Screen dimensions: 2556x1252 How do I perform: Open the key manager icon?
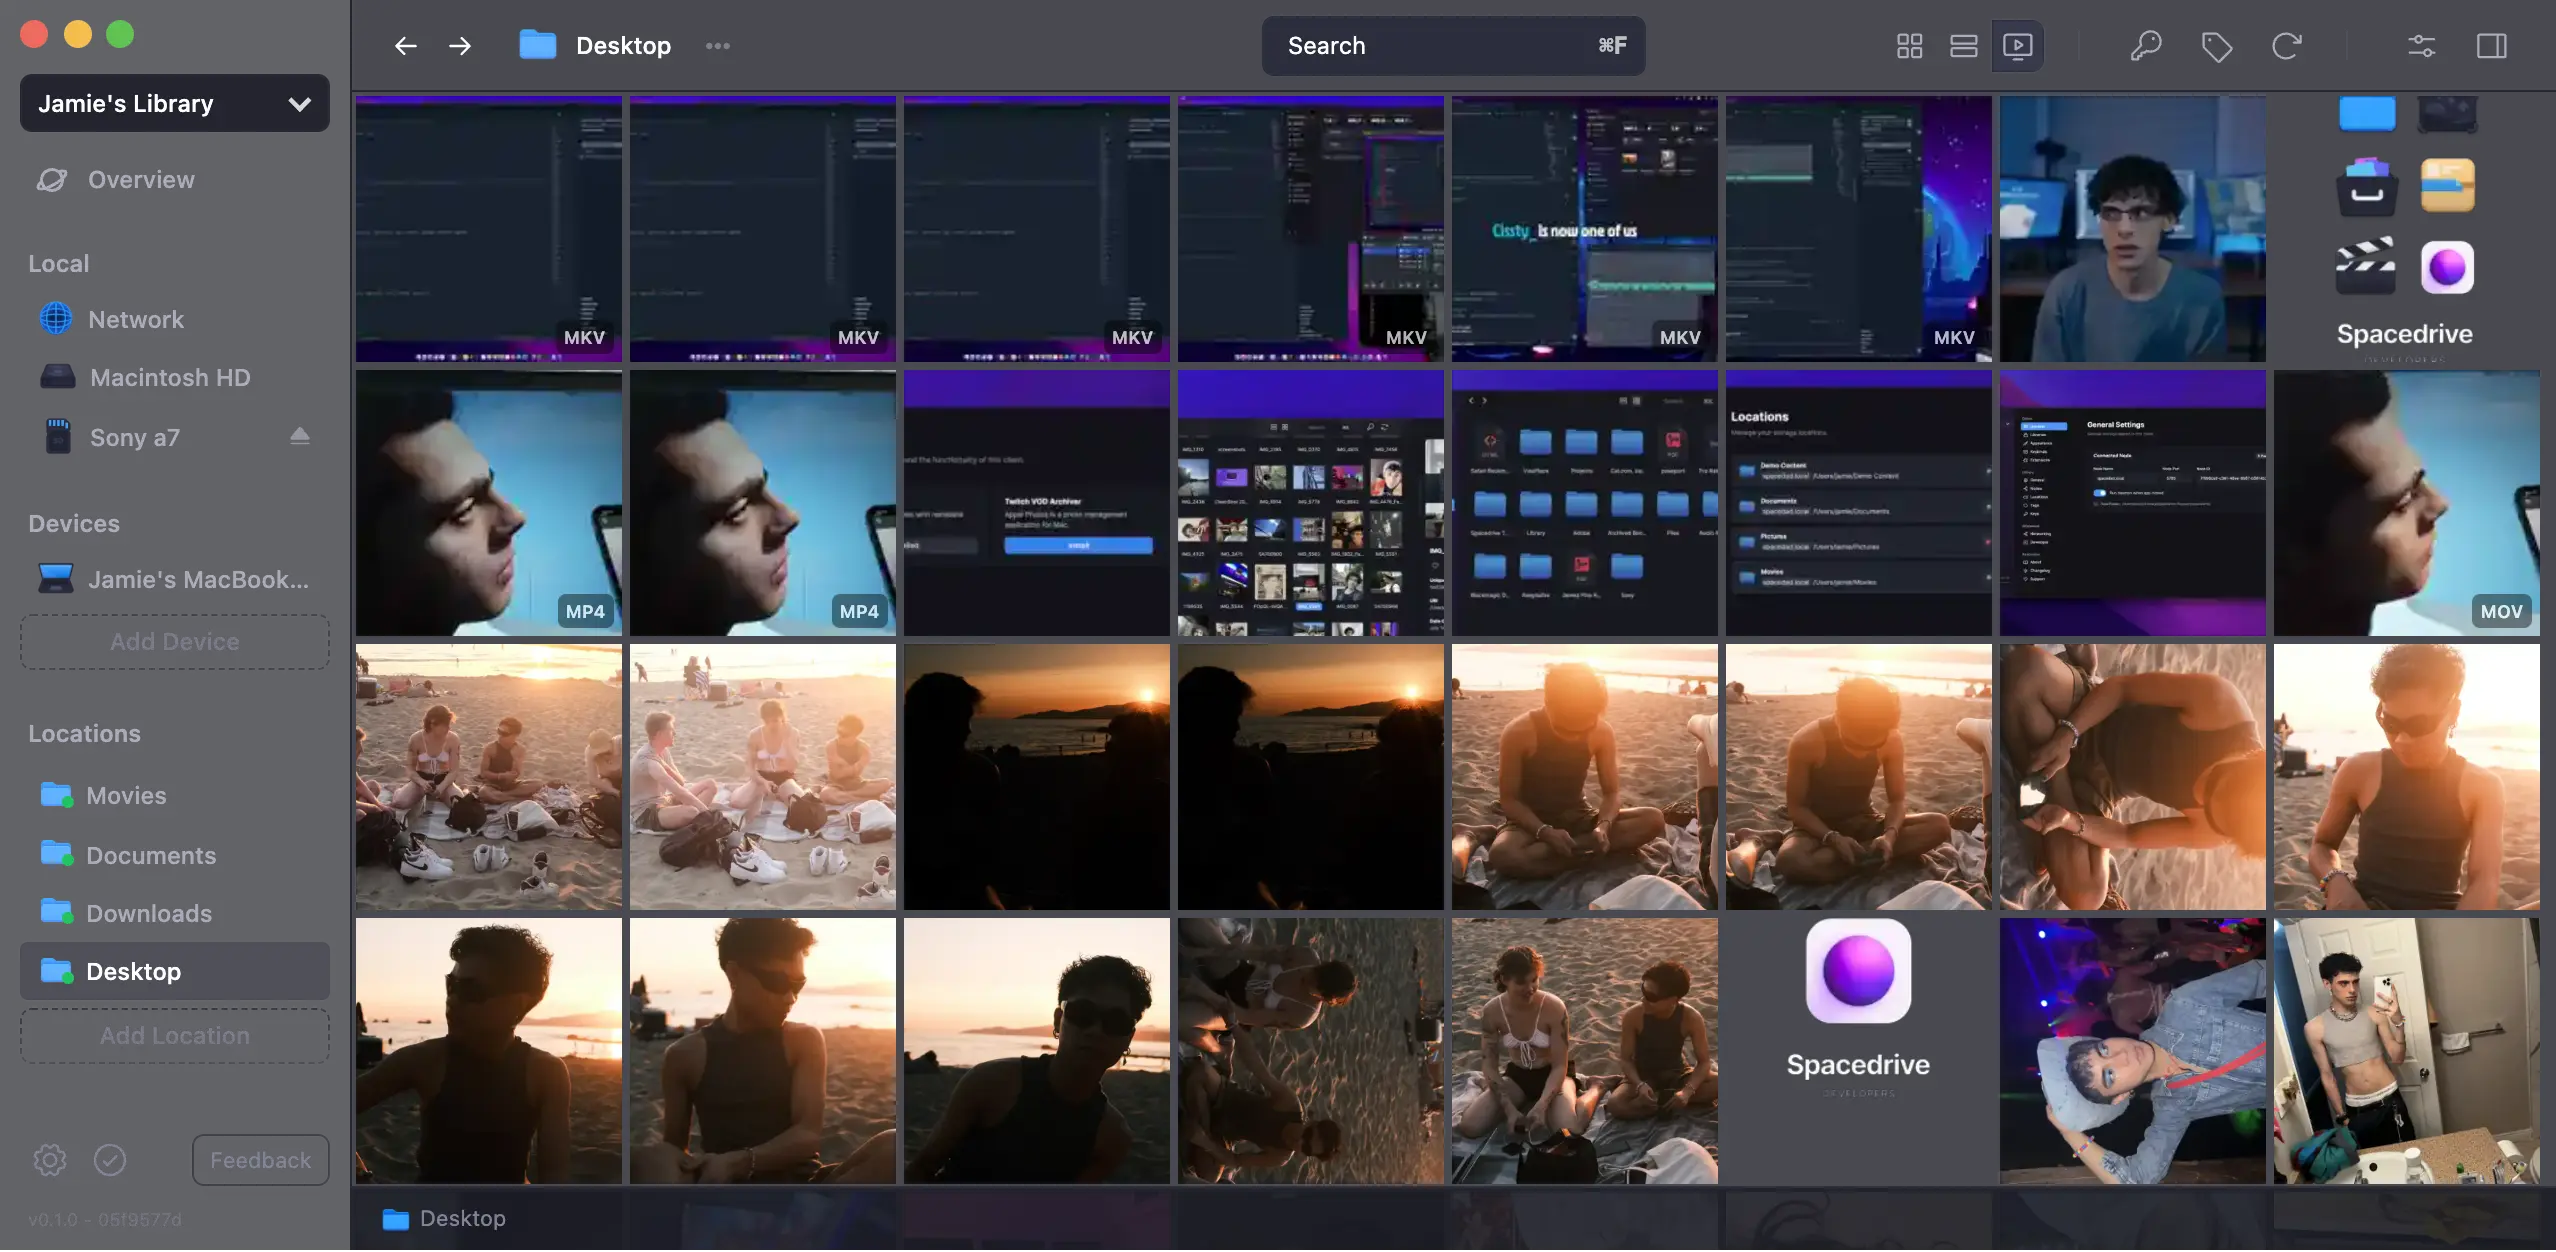click(2145, 46)
